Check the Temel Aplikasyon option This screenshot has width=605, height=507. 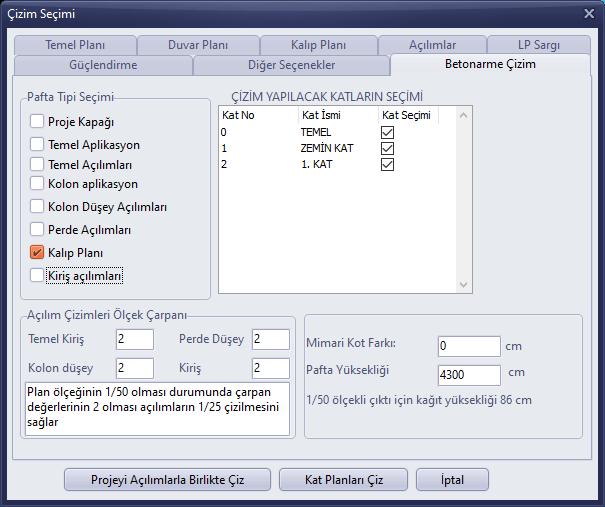(x=37, y=145)
